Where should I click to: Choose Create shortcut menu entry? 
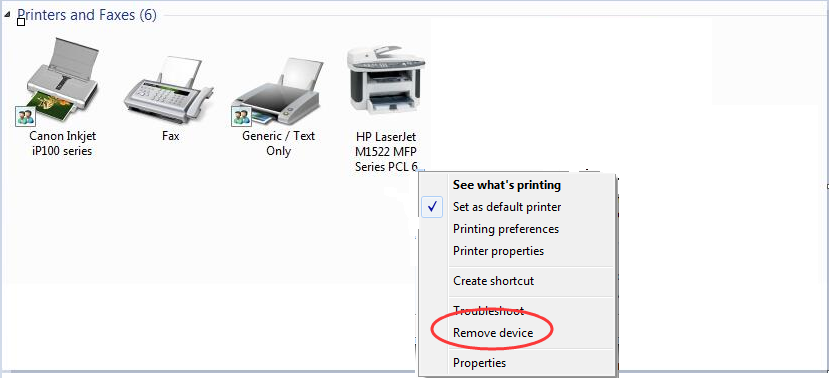click(493, 281)
